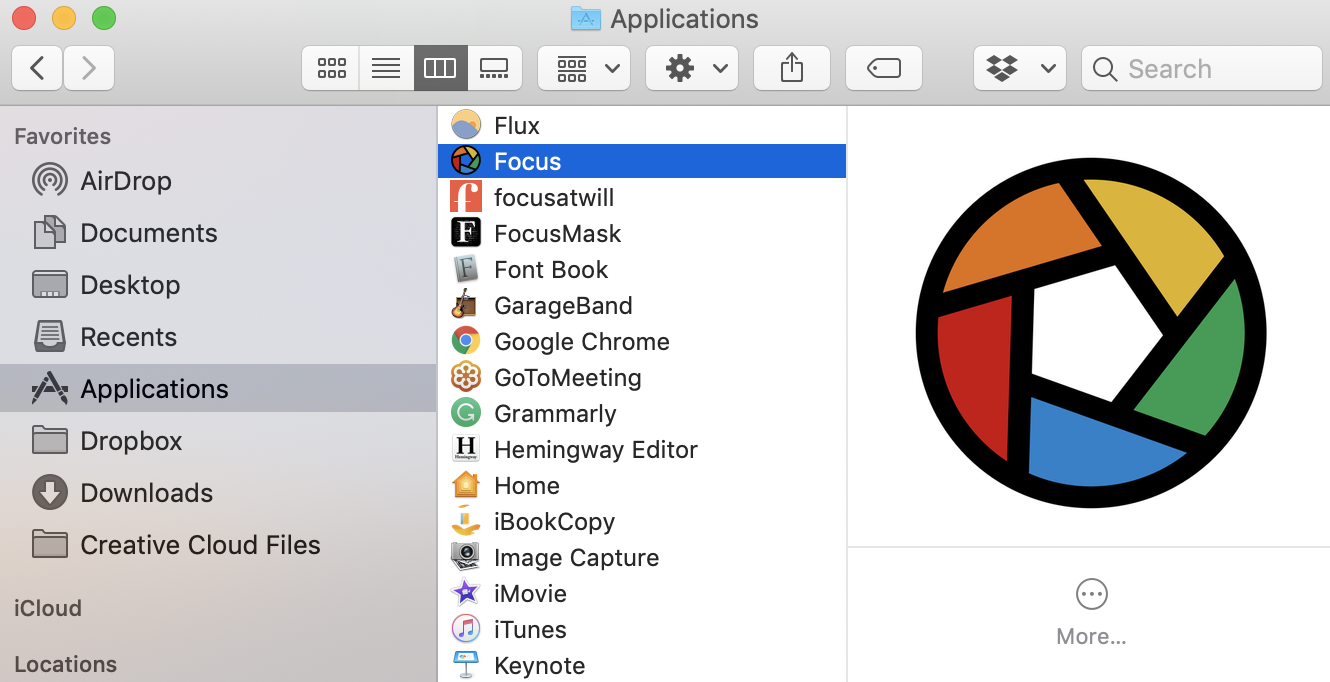This screenshot has width=1330, height=682.
Task: Open AirDrop in the sidebar
Action: (x=218, y=181)
